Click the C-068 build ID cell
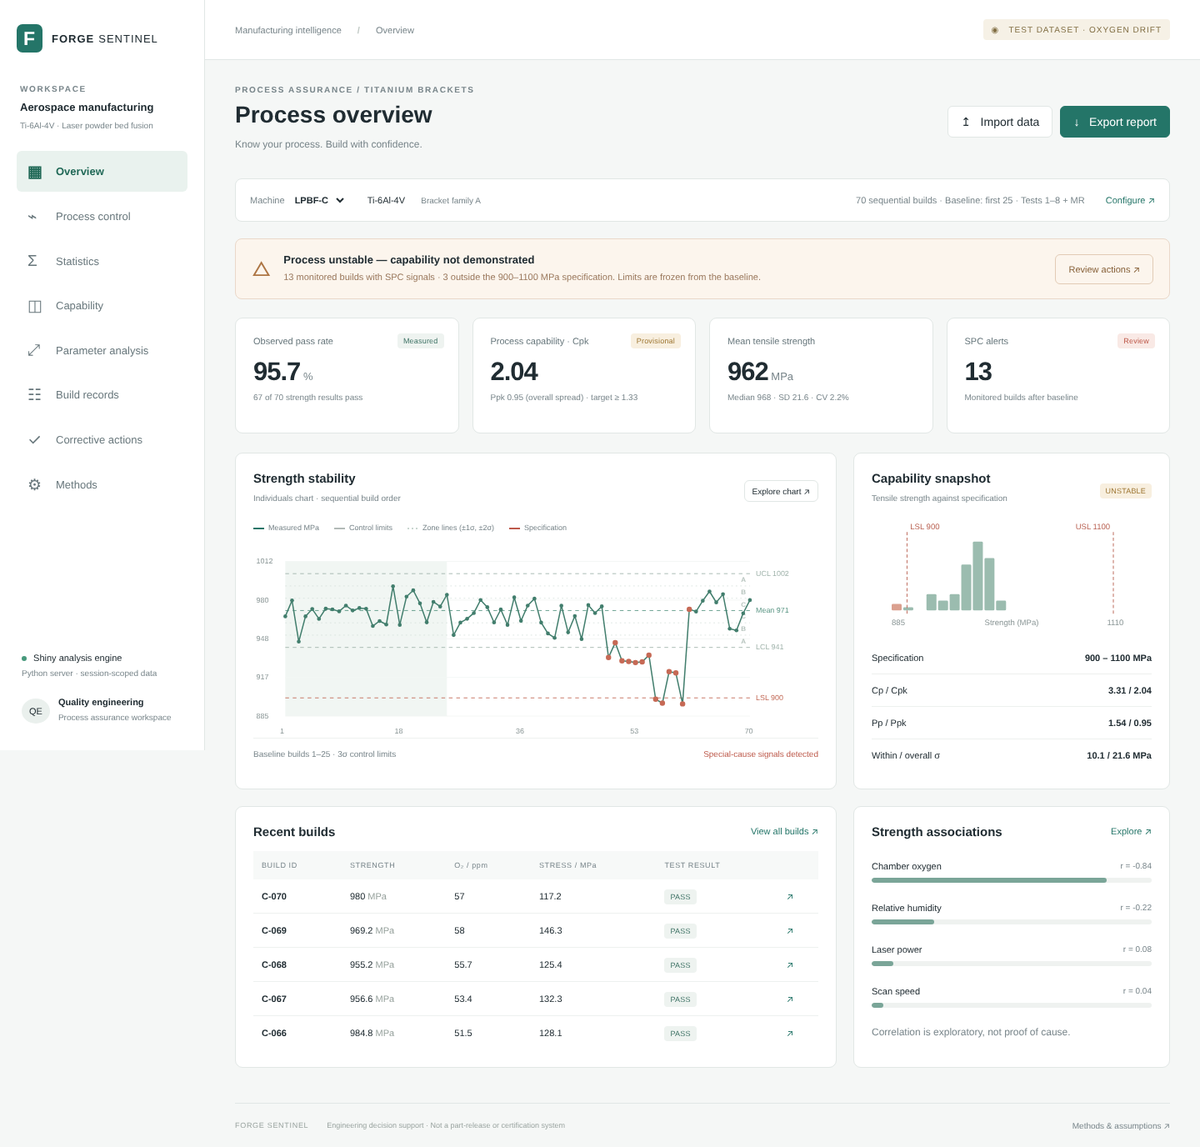Viewport: 1200px width, 1147px height. [274, 965]
